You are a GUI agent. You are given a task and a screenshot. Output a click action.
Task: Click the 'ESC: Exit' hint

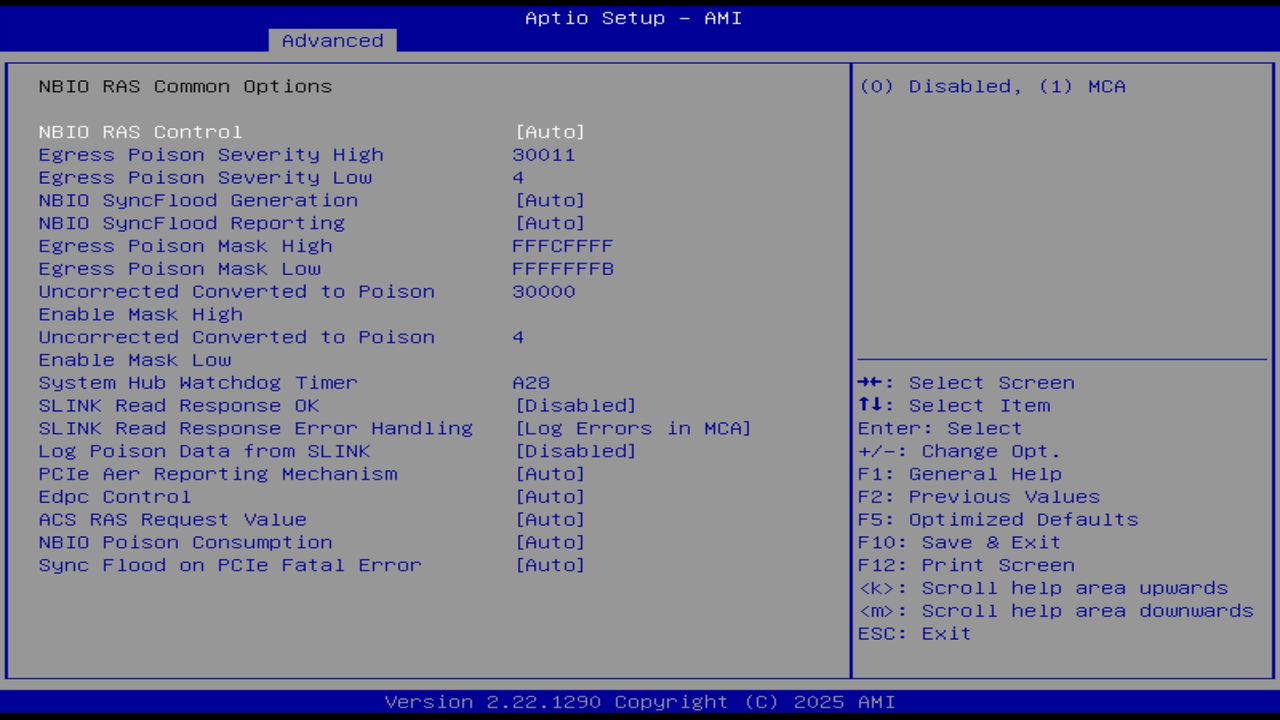(915, 634)
